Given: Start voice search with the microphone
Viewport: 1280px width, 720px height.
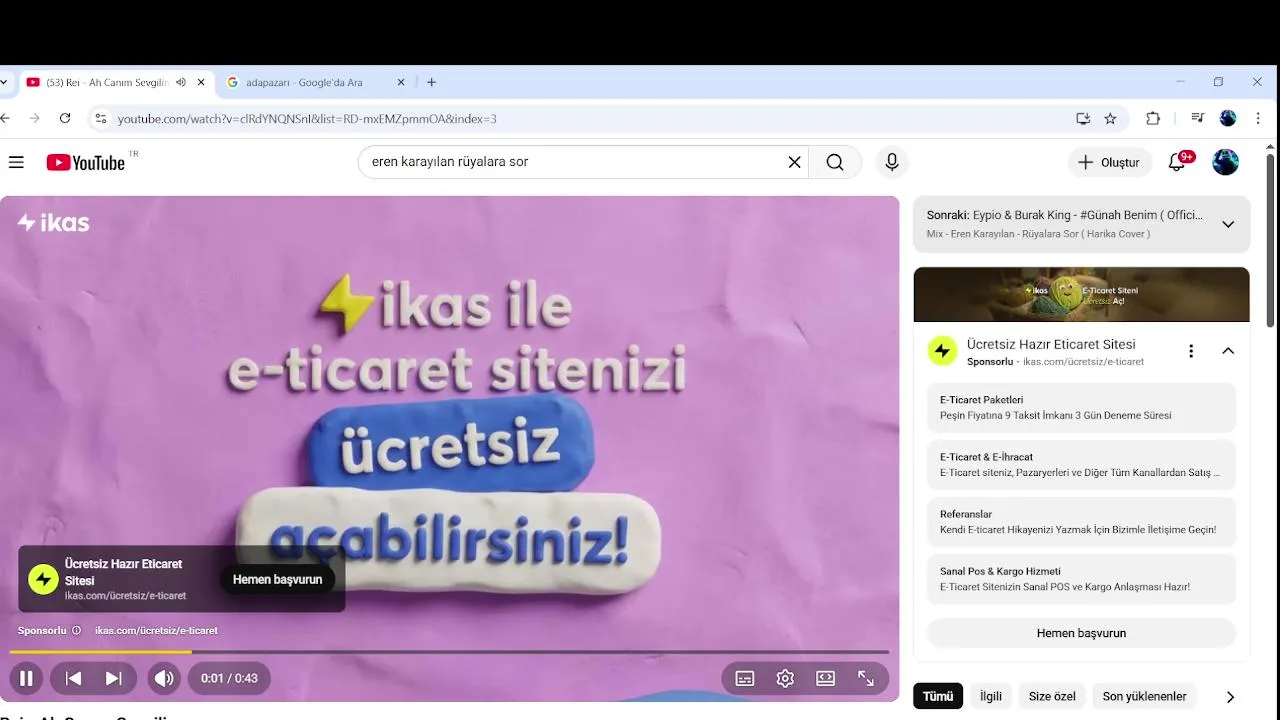Looking at the screenshot, I should [892, 162].
